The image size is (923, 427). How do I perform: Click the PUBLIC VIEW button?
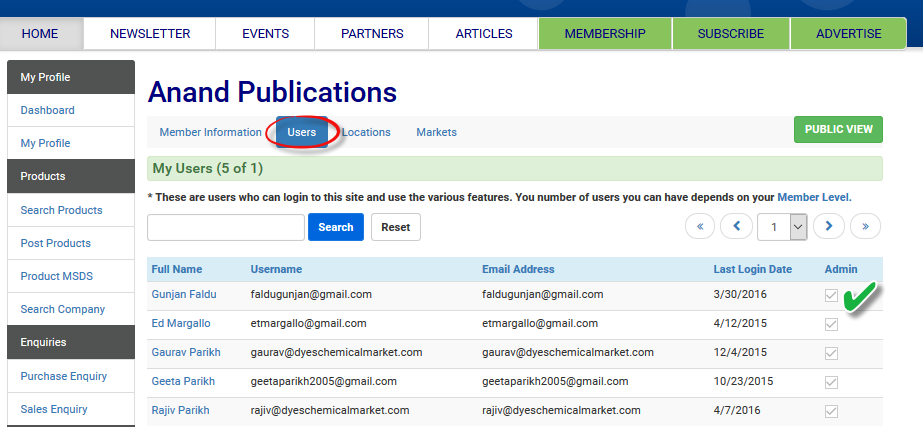839,129
